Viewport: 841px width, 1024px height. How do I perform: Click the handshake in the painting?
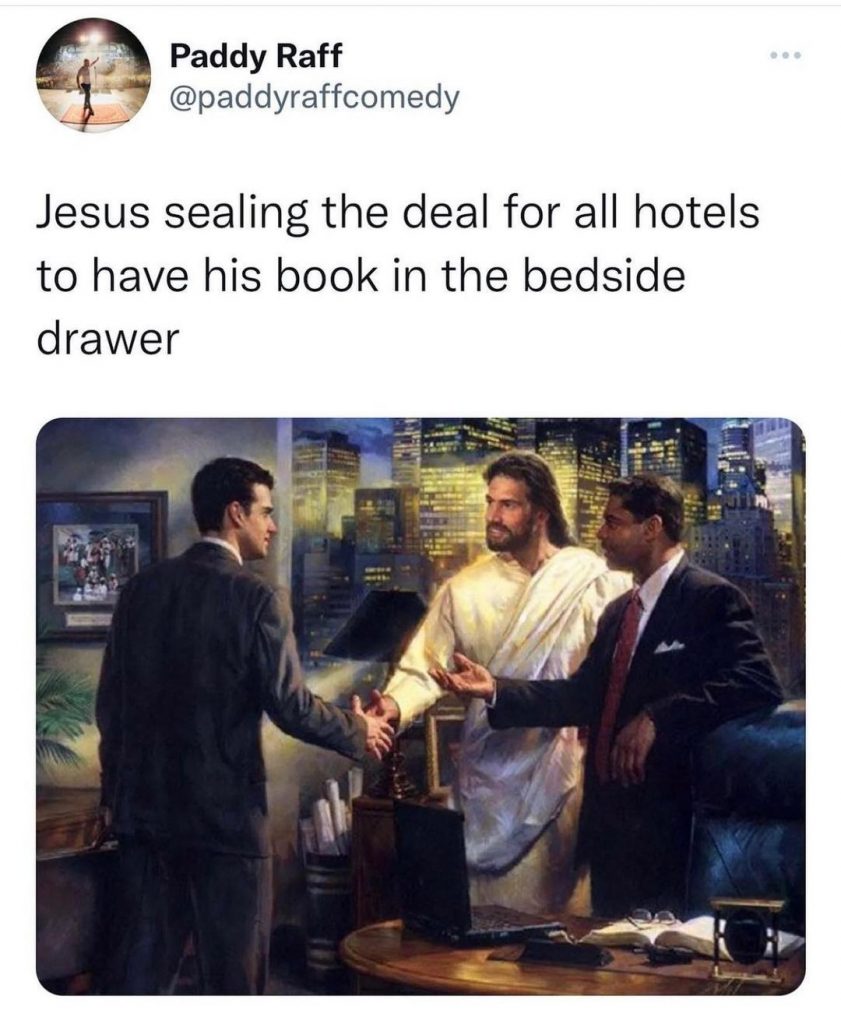(x=375, y=722)
